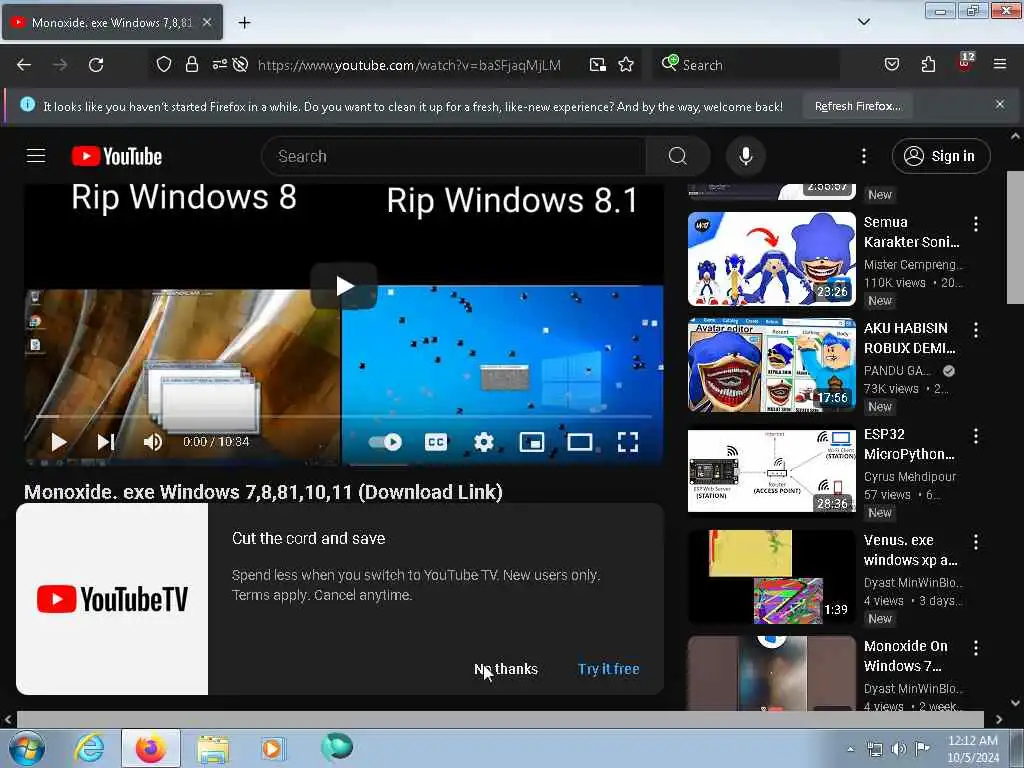Click the large center play button

coord(344,285)
